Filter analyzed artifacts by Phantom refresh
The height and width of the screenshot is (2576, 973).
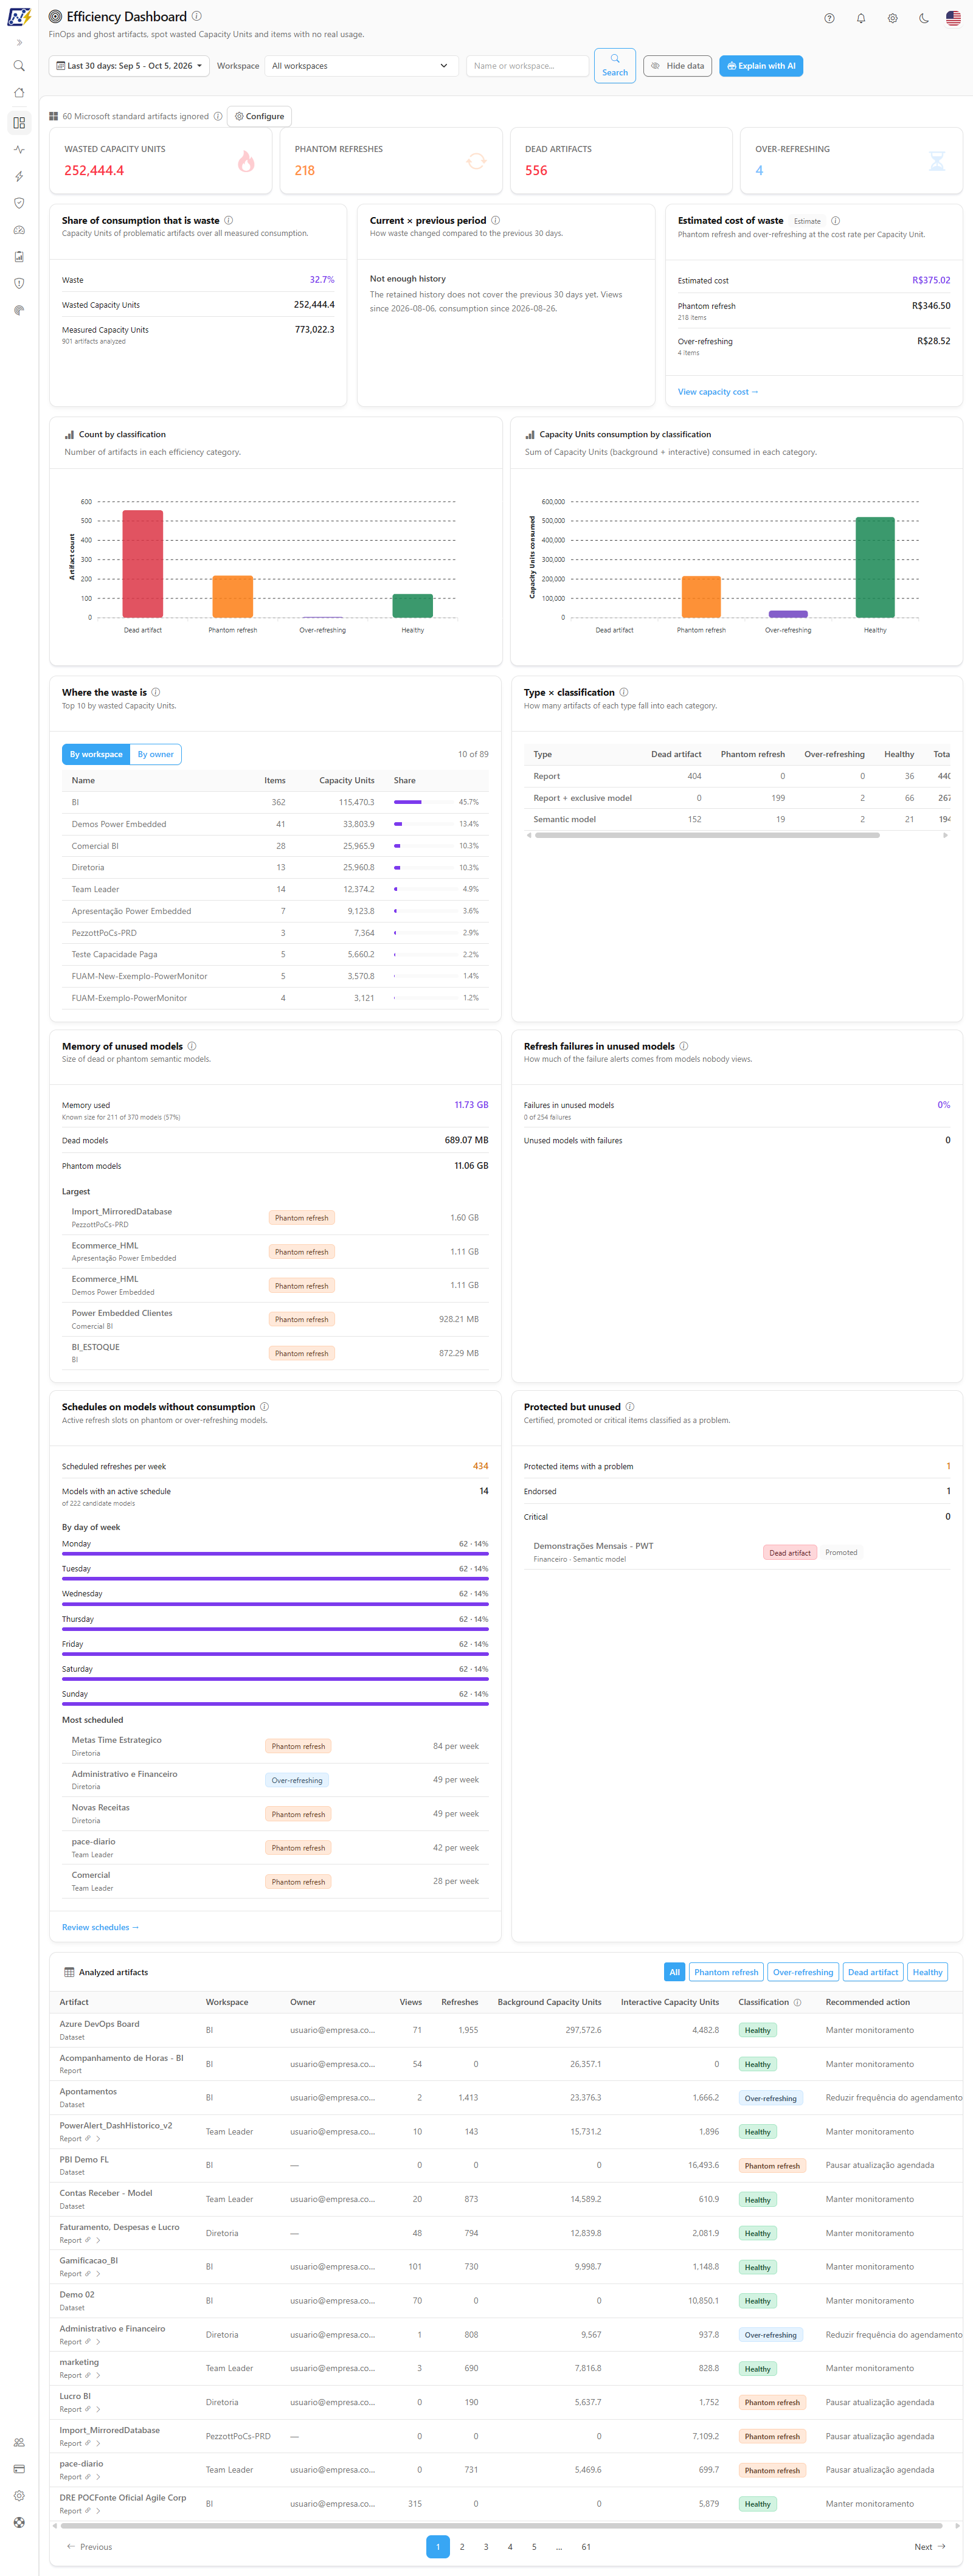point(726,1972)
